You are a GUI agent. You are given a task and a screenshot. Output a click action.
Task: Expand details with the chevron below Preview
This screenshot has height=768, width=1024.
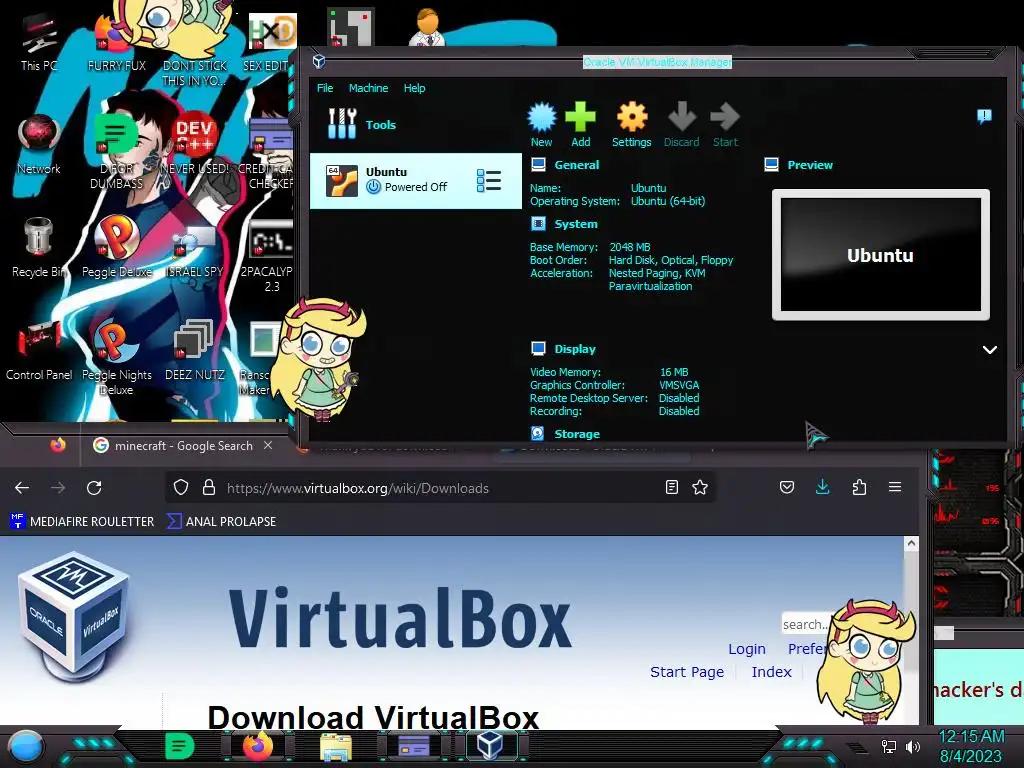(989, 349)
